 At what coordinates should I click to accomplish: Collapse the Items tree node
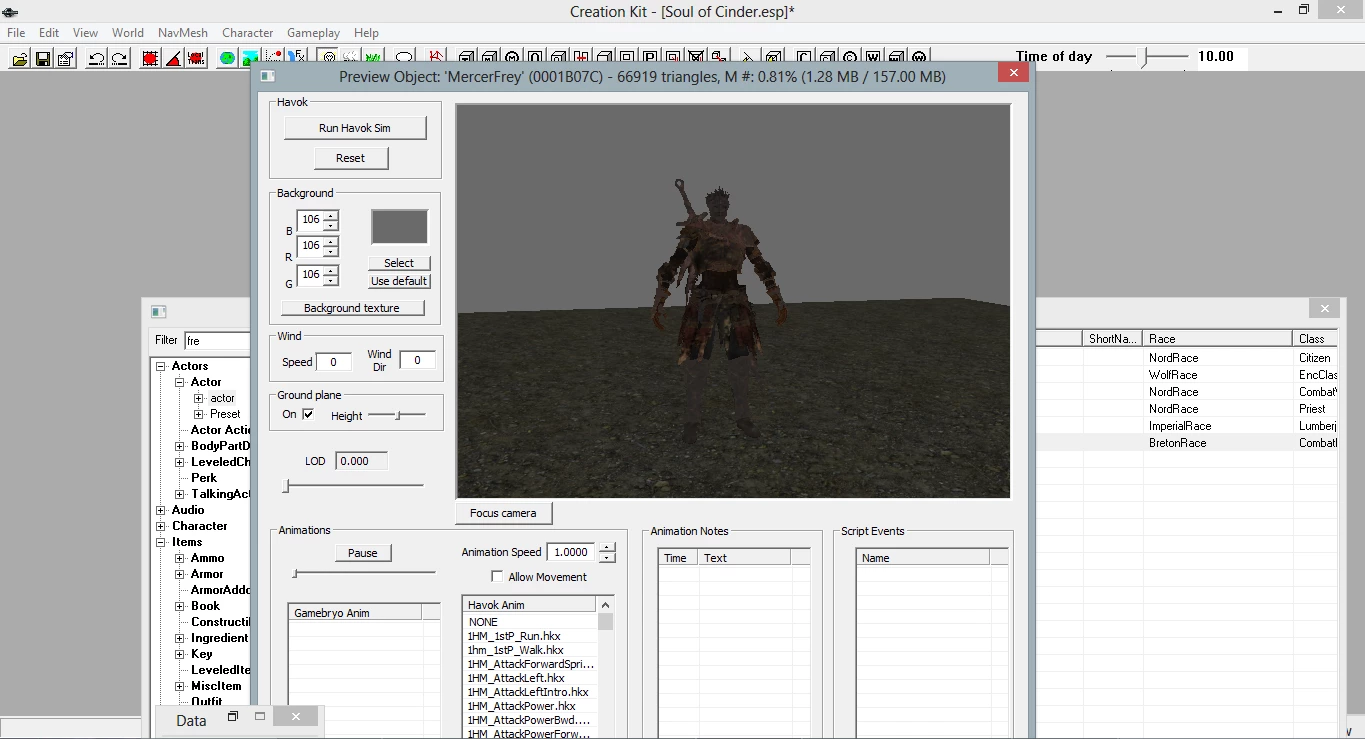pyautogui.click(x=161, y=542)
